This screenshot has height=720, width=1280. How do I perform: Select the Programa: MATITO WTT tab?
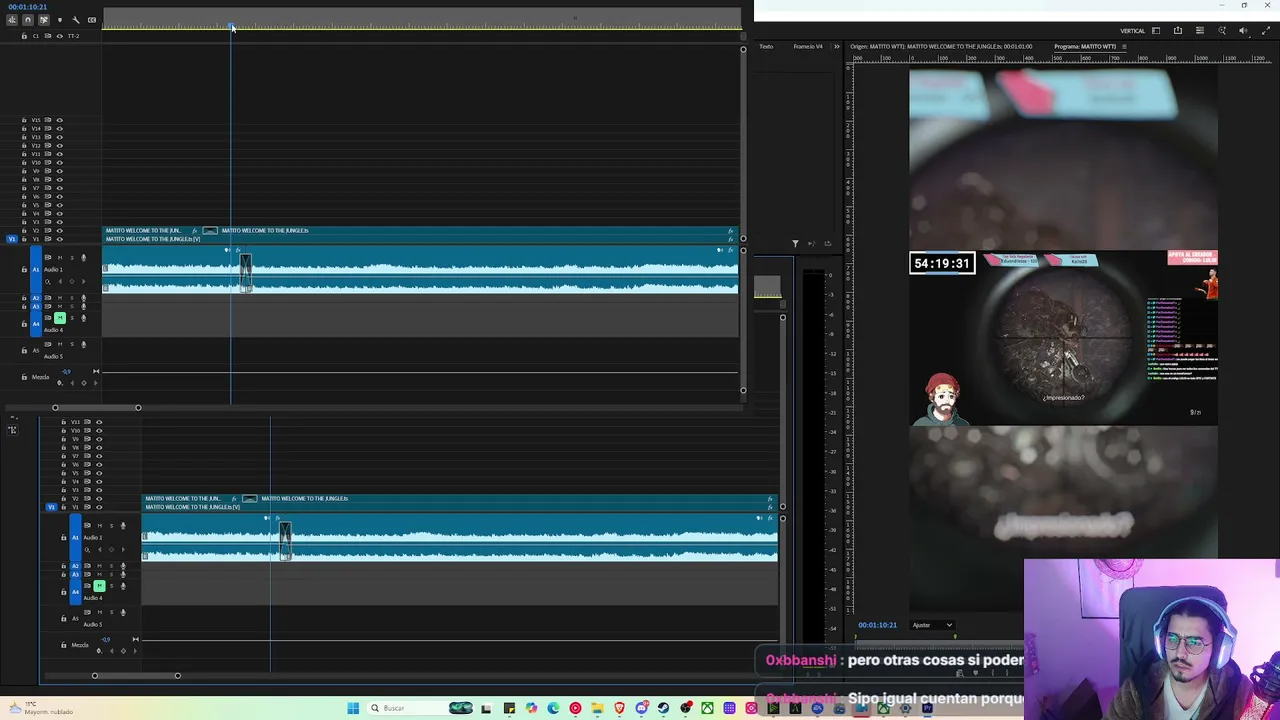1085,46
